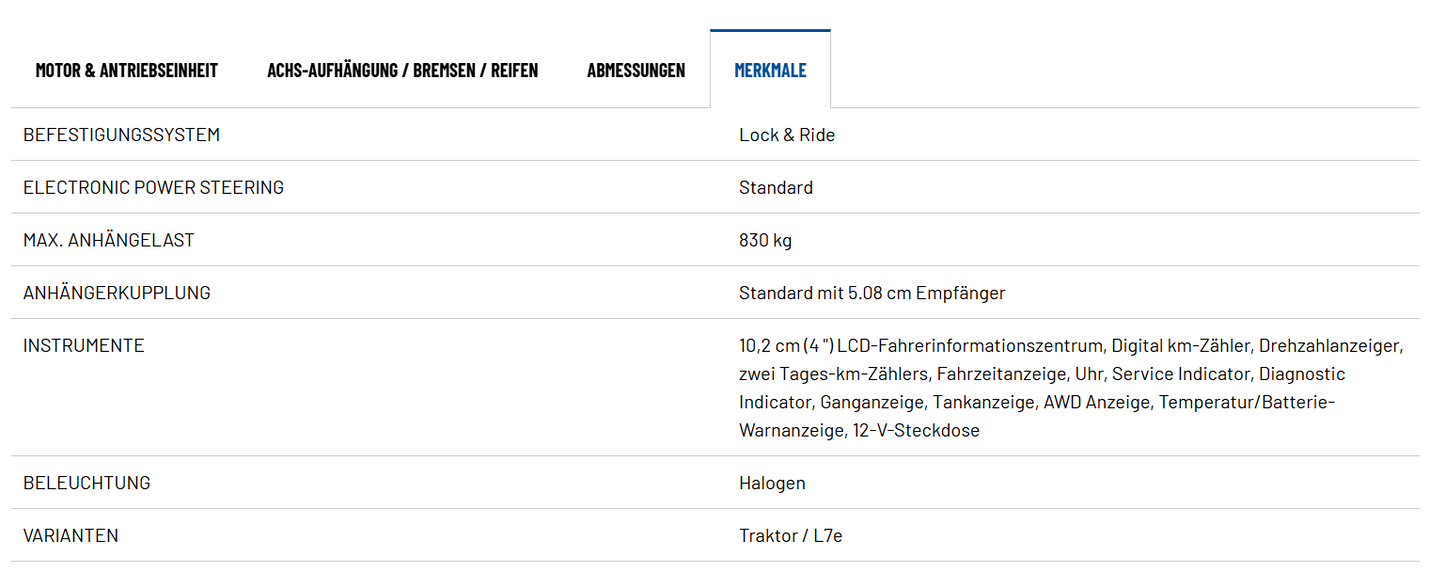Click the Max. Anhängelast row label

pyautogui.click(x=108, y=241)
